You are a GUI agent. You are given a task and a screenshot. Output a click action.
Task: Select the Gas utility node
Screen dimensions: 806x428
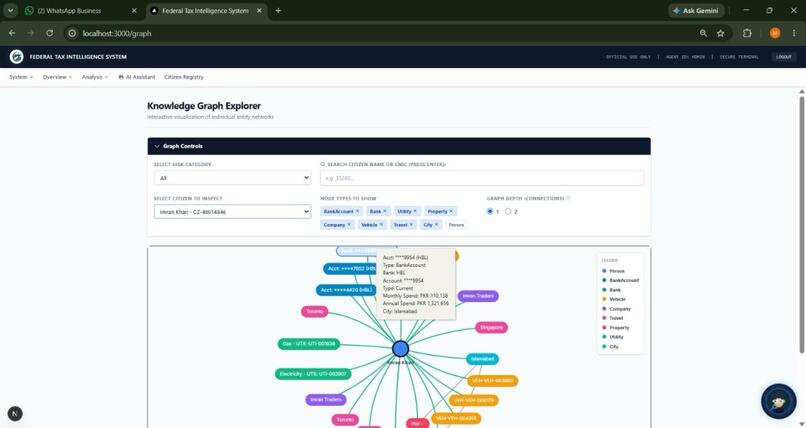click(308, 344)
